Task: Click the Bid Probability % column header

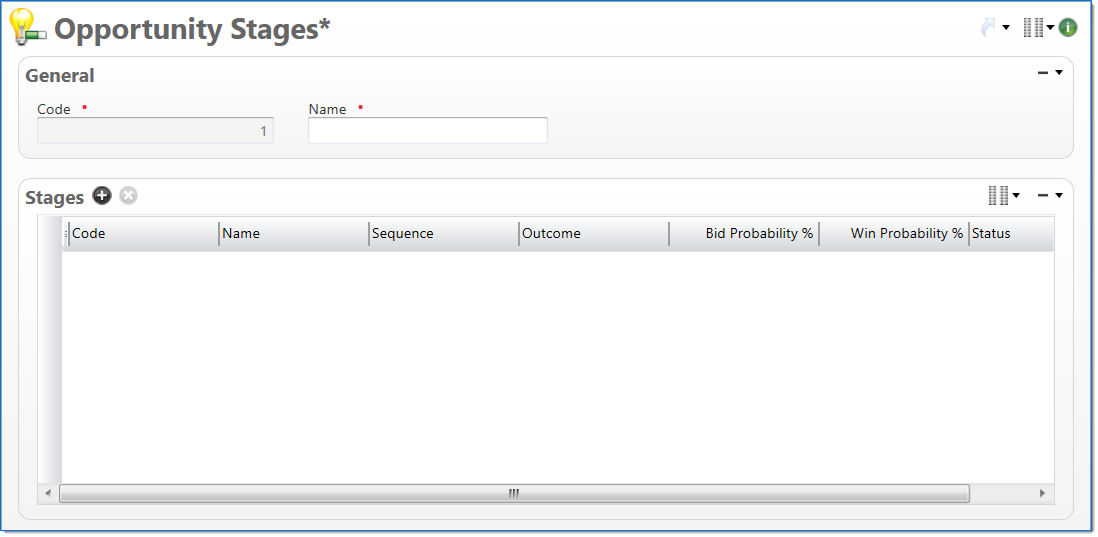Action: point(744,234)
